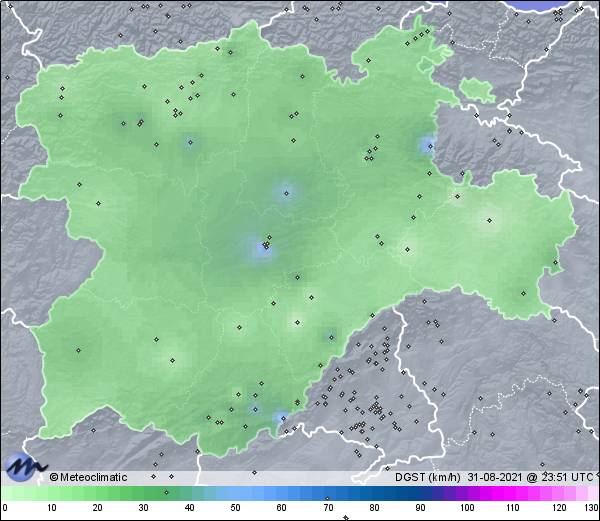Click the scale value 100

point(467,508)
